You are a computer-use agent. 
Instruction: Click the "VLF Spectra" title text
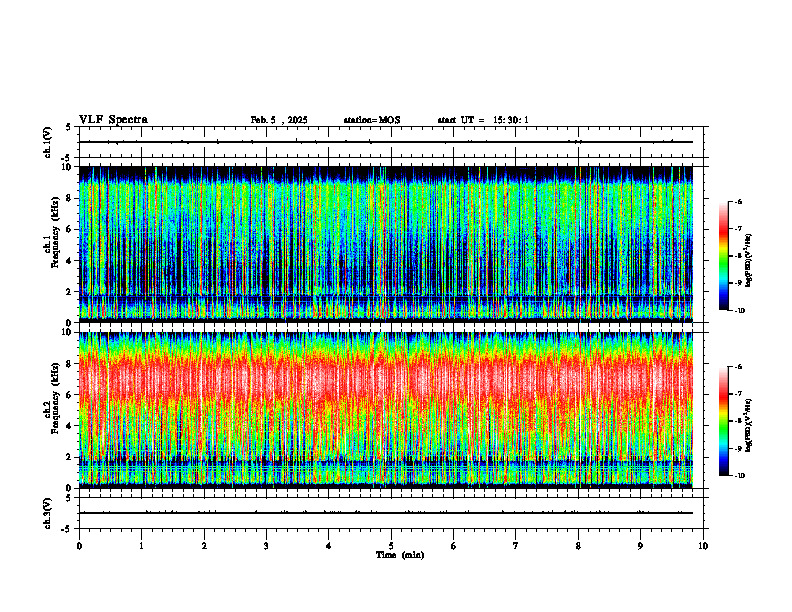[x=113, y=120]
